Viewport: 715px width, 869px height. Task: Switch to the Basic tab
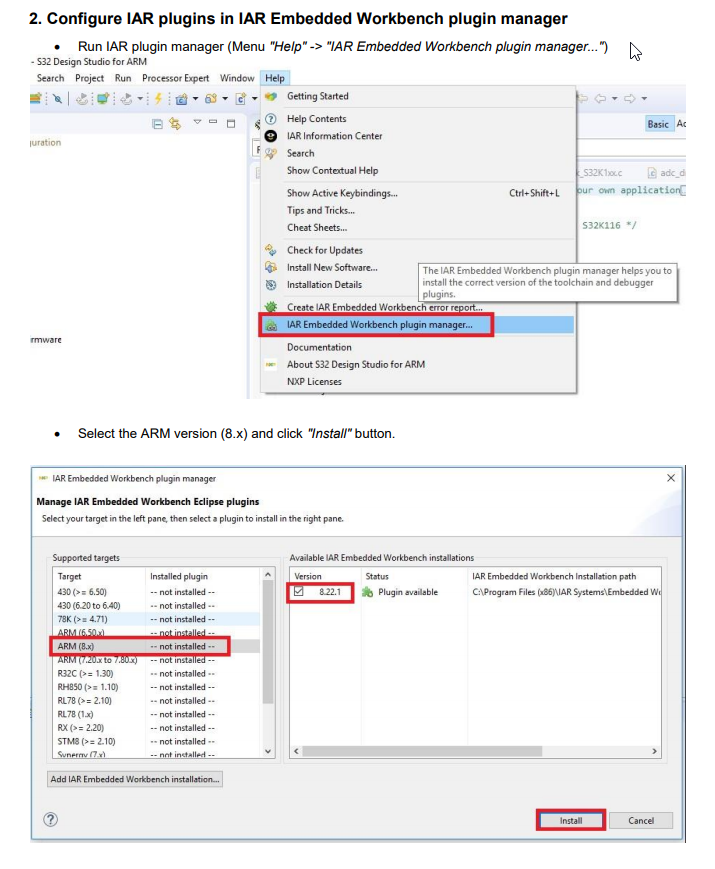pyautogui.click(x=658, y=124)
